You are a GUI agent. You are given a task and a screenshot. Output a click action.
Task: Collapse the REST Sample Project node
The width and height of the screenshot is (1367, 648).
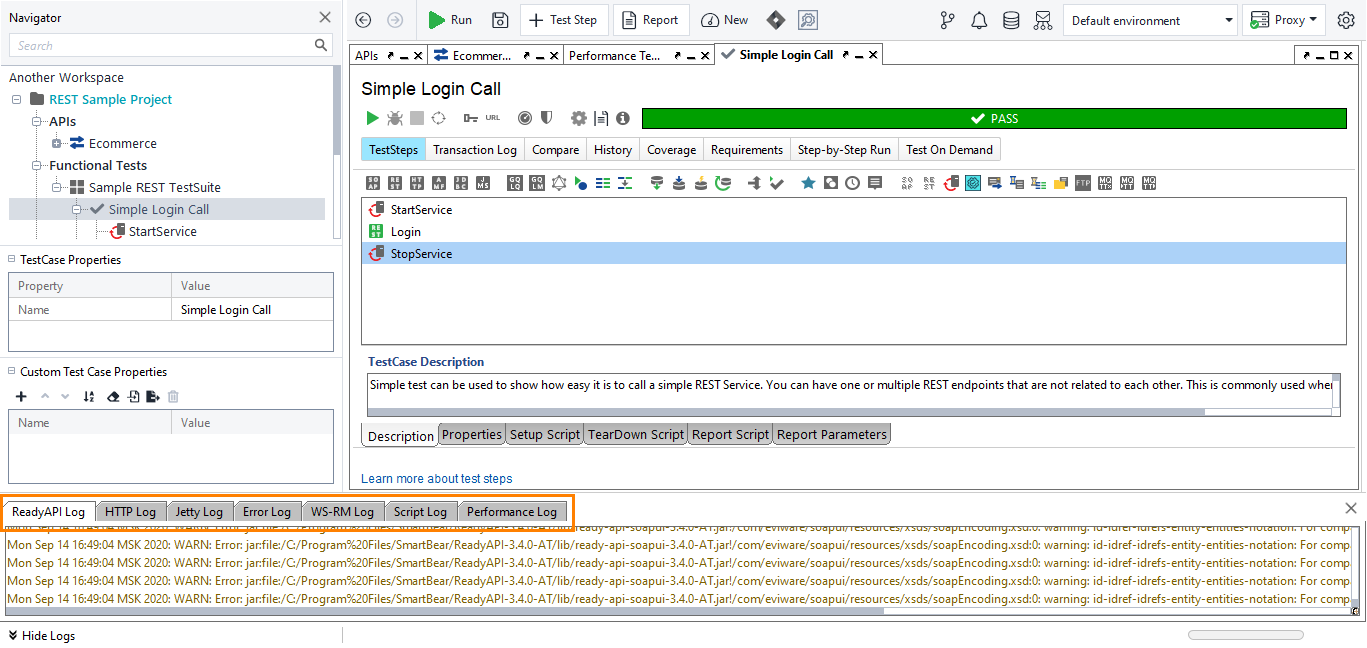15,99
